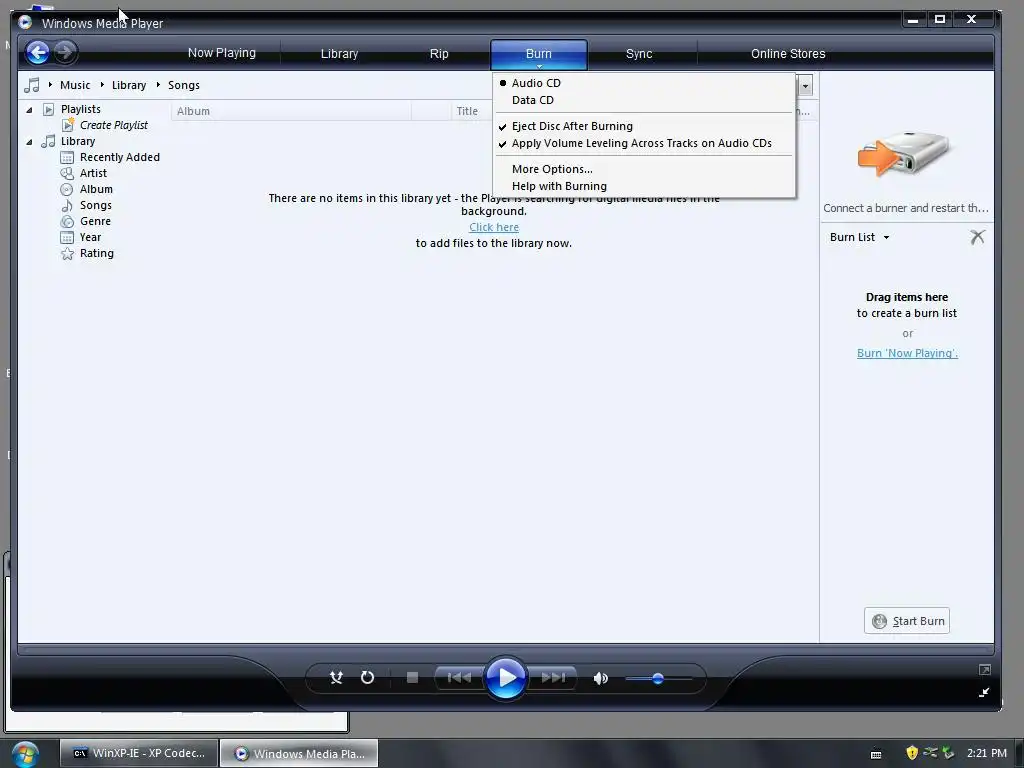Click the Back navigation arrow button

pyautogui.click(x=38, y=52)
